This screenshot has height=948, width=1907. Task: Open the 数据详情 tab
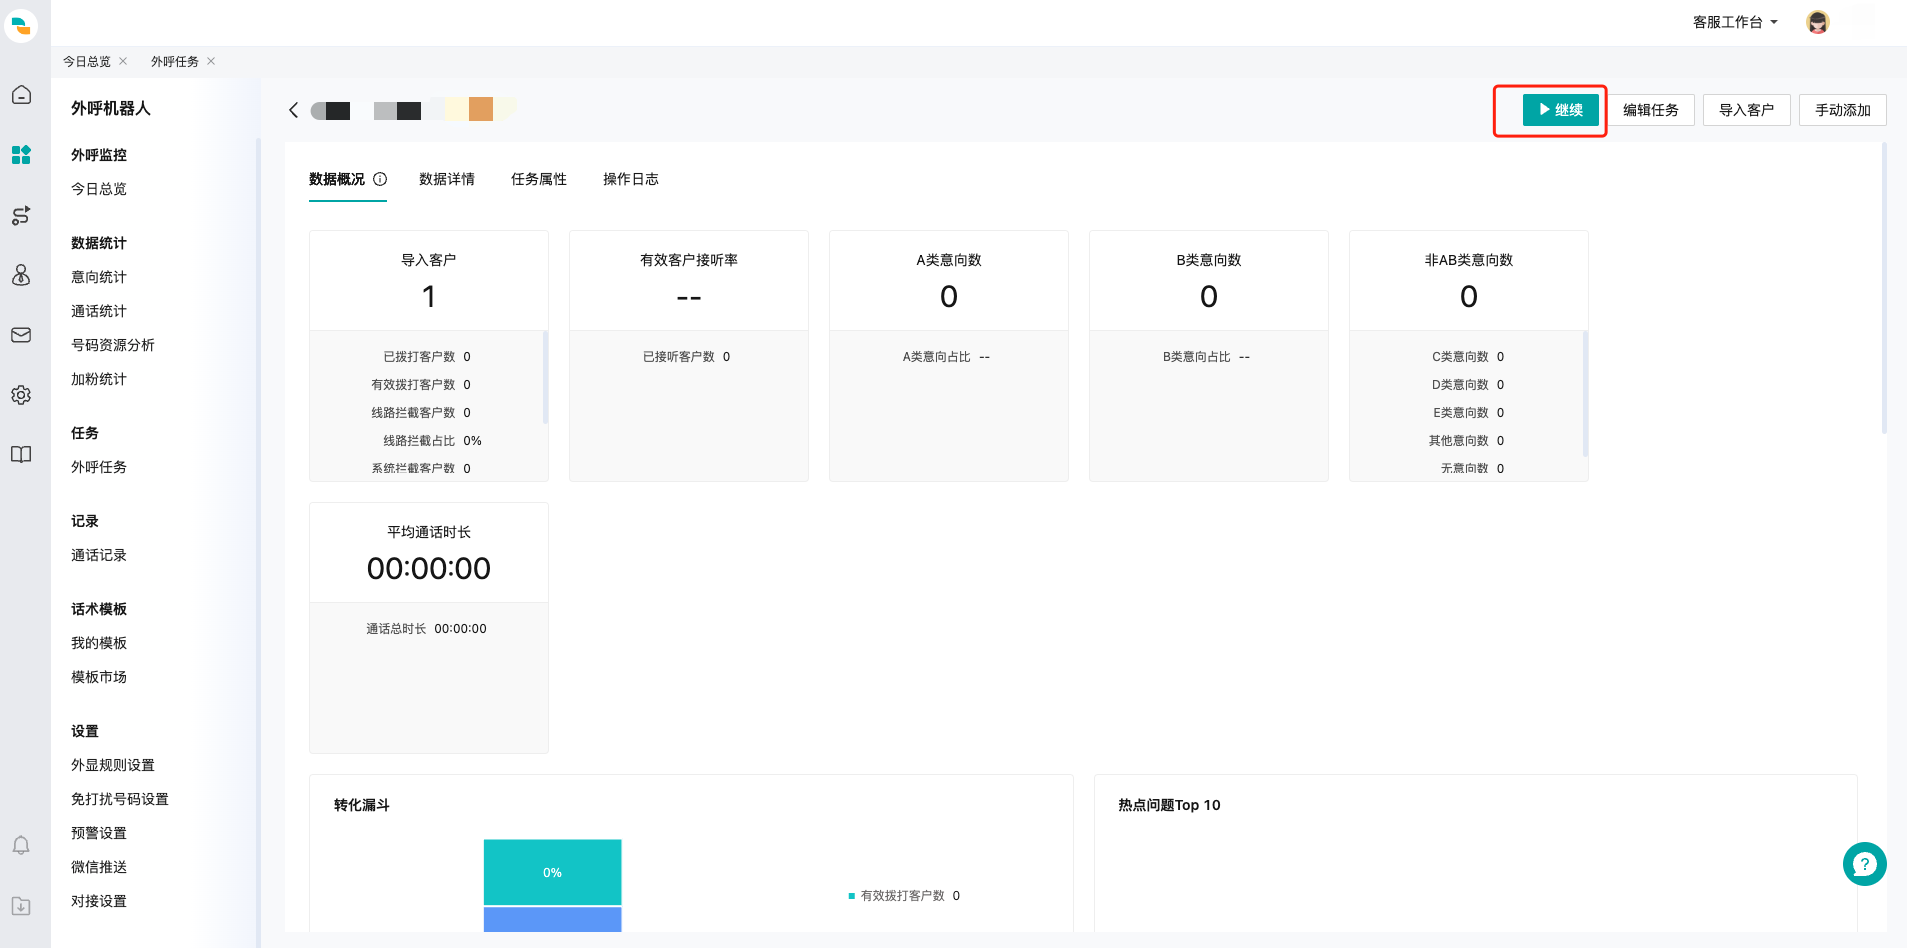447,179
